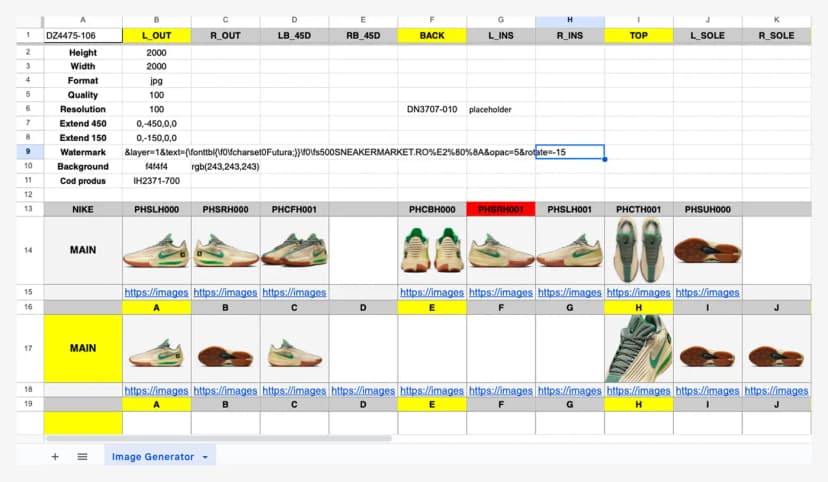Select the column H header
The image size is (828, 482).
(x=569, y=20)
